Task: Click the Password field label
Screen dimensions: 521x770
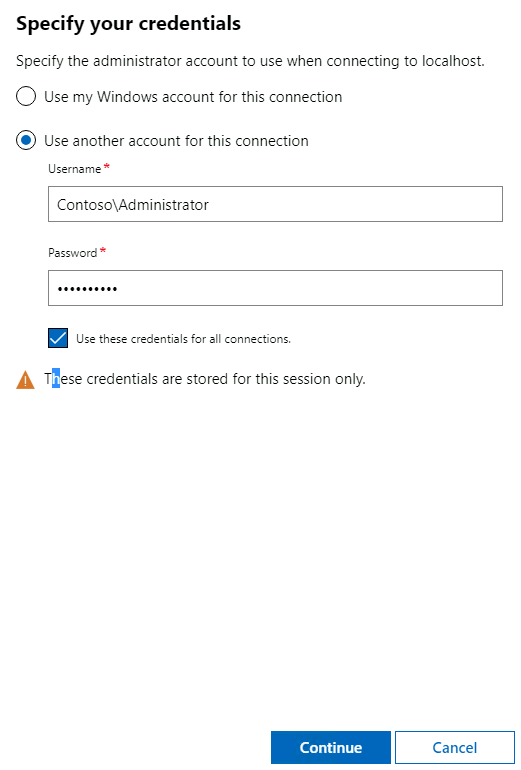Action: click(x=73, y=253)
